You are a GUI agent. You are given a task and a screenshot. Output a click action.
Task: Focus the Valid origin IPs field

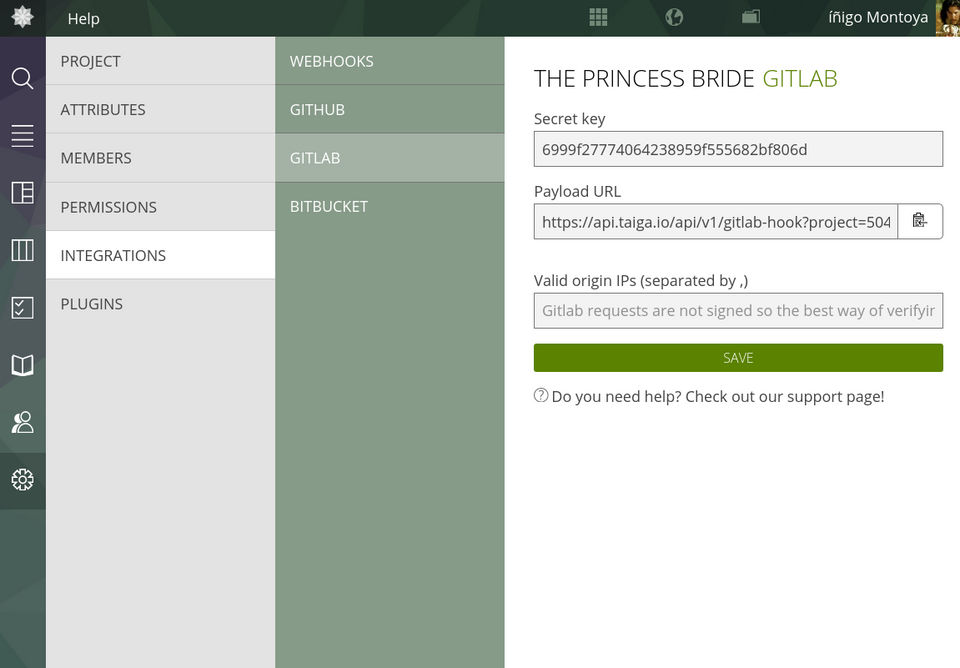point(738,311)
